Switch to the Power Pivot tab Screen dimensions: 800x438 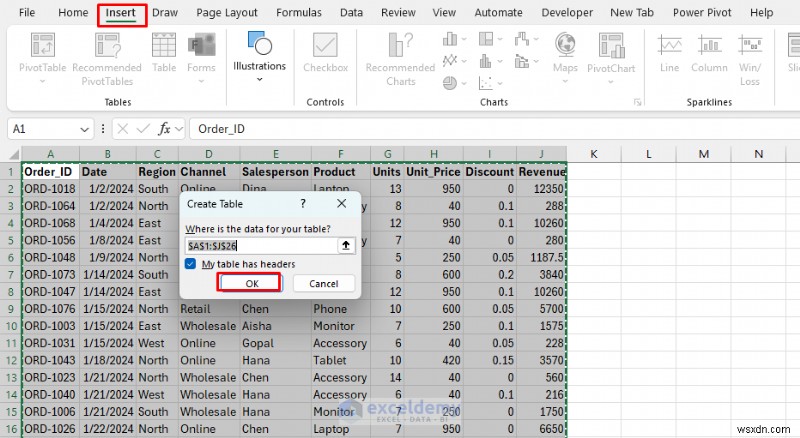[702, 13]
